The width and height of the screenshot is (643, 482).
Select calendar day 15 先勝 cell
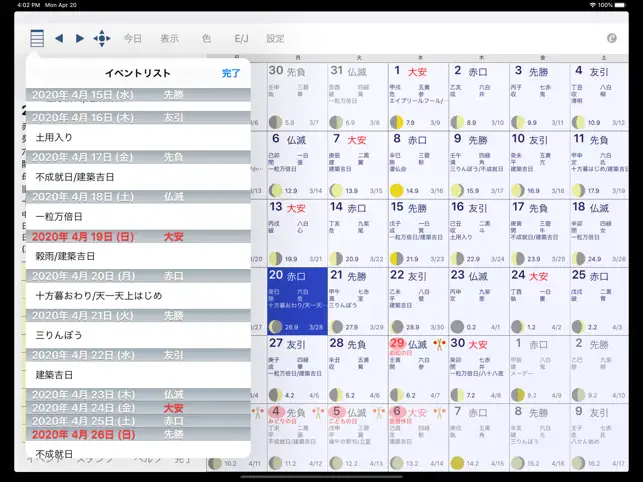point(418,233)
